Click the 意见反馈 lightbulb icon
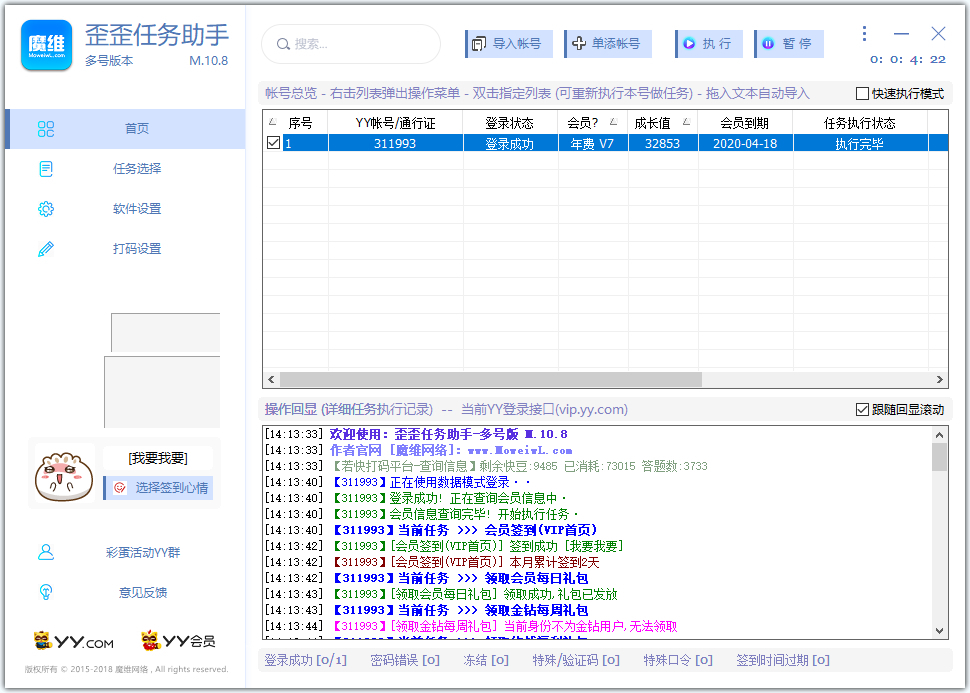The width and height of the screenshot is (970, 693). (x=46, y=592)
